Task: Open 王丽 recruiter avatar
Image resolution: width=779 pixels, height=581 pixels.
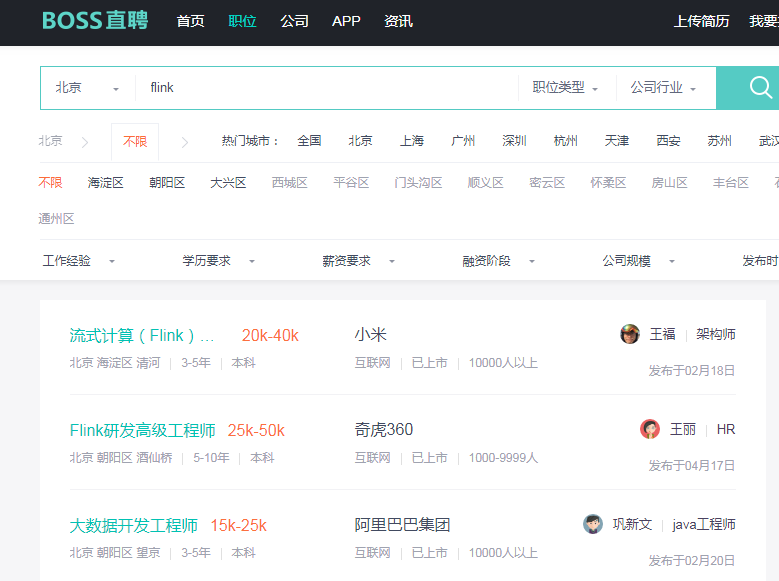Action: (650, 429)
